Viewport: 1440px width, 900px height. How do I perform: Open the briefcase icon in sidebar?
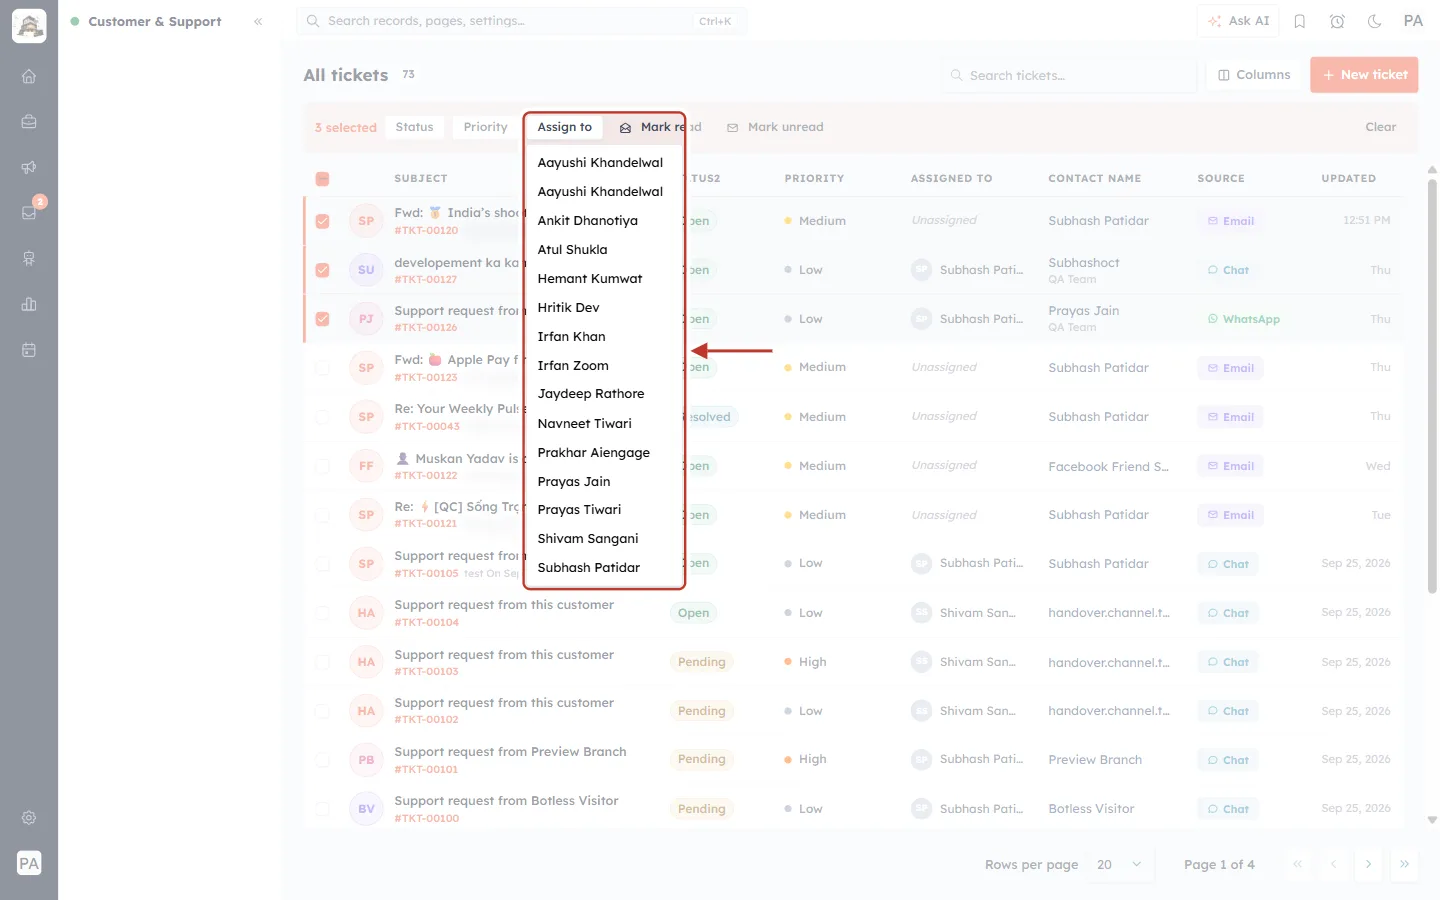[29, 122]
